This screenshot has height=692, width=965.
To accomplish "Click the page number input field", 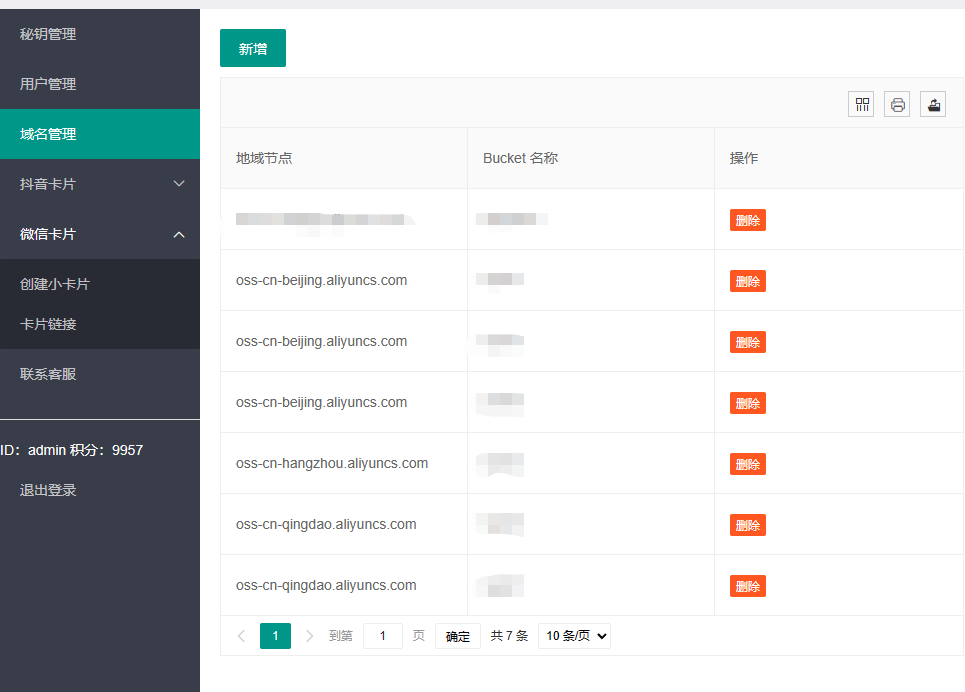I will tap(383, 636).
